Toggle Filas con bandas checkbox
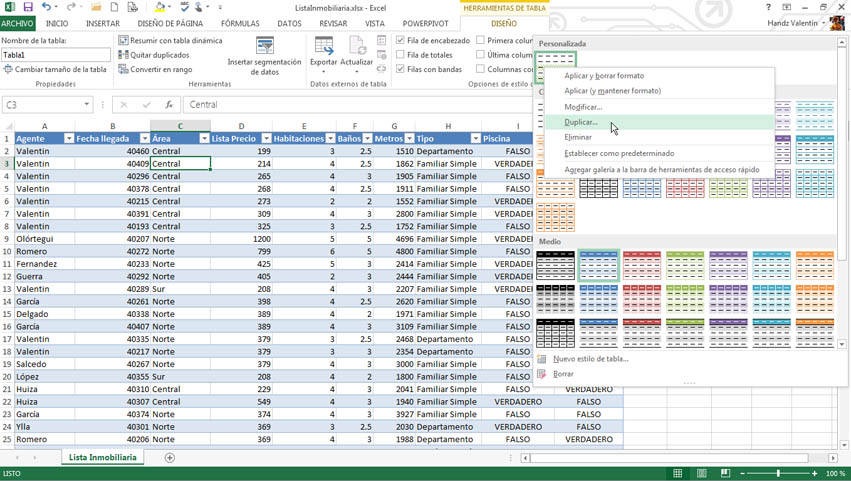 click(x=401, y=69)
